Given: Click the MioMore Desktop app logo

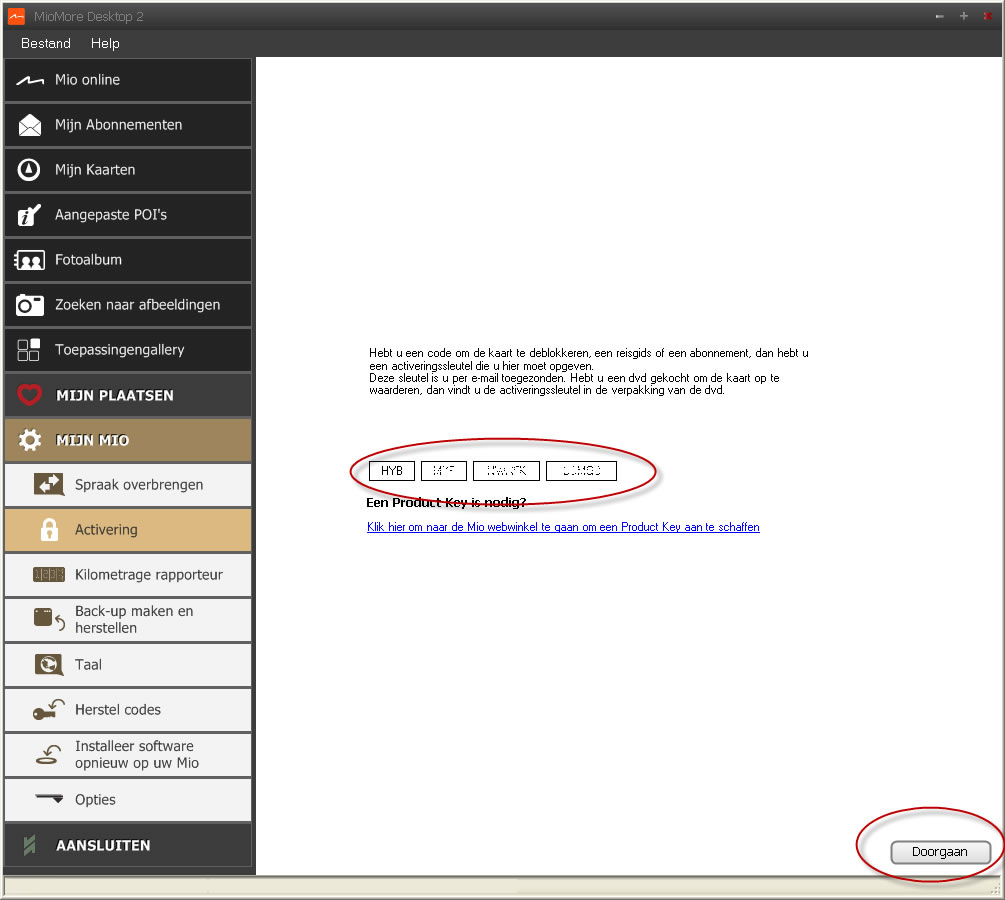Looking at the screenshot, I should 17,16.
